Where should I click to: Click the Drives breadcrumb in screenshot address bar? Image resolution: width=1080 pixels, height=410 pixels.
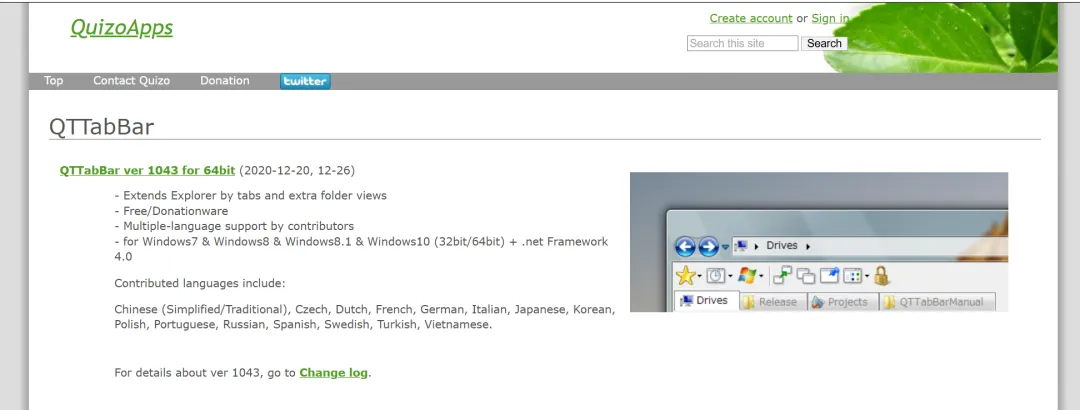[x=782, y=245]
